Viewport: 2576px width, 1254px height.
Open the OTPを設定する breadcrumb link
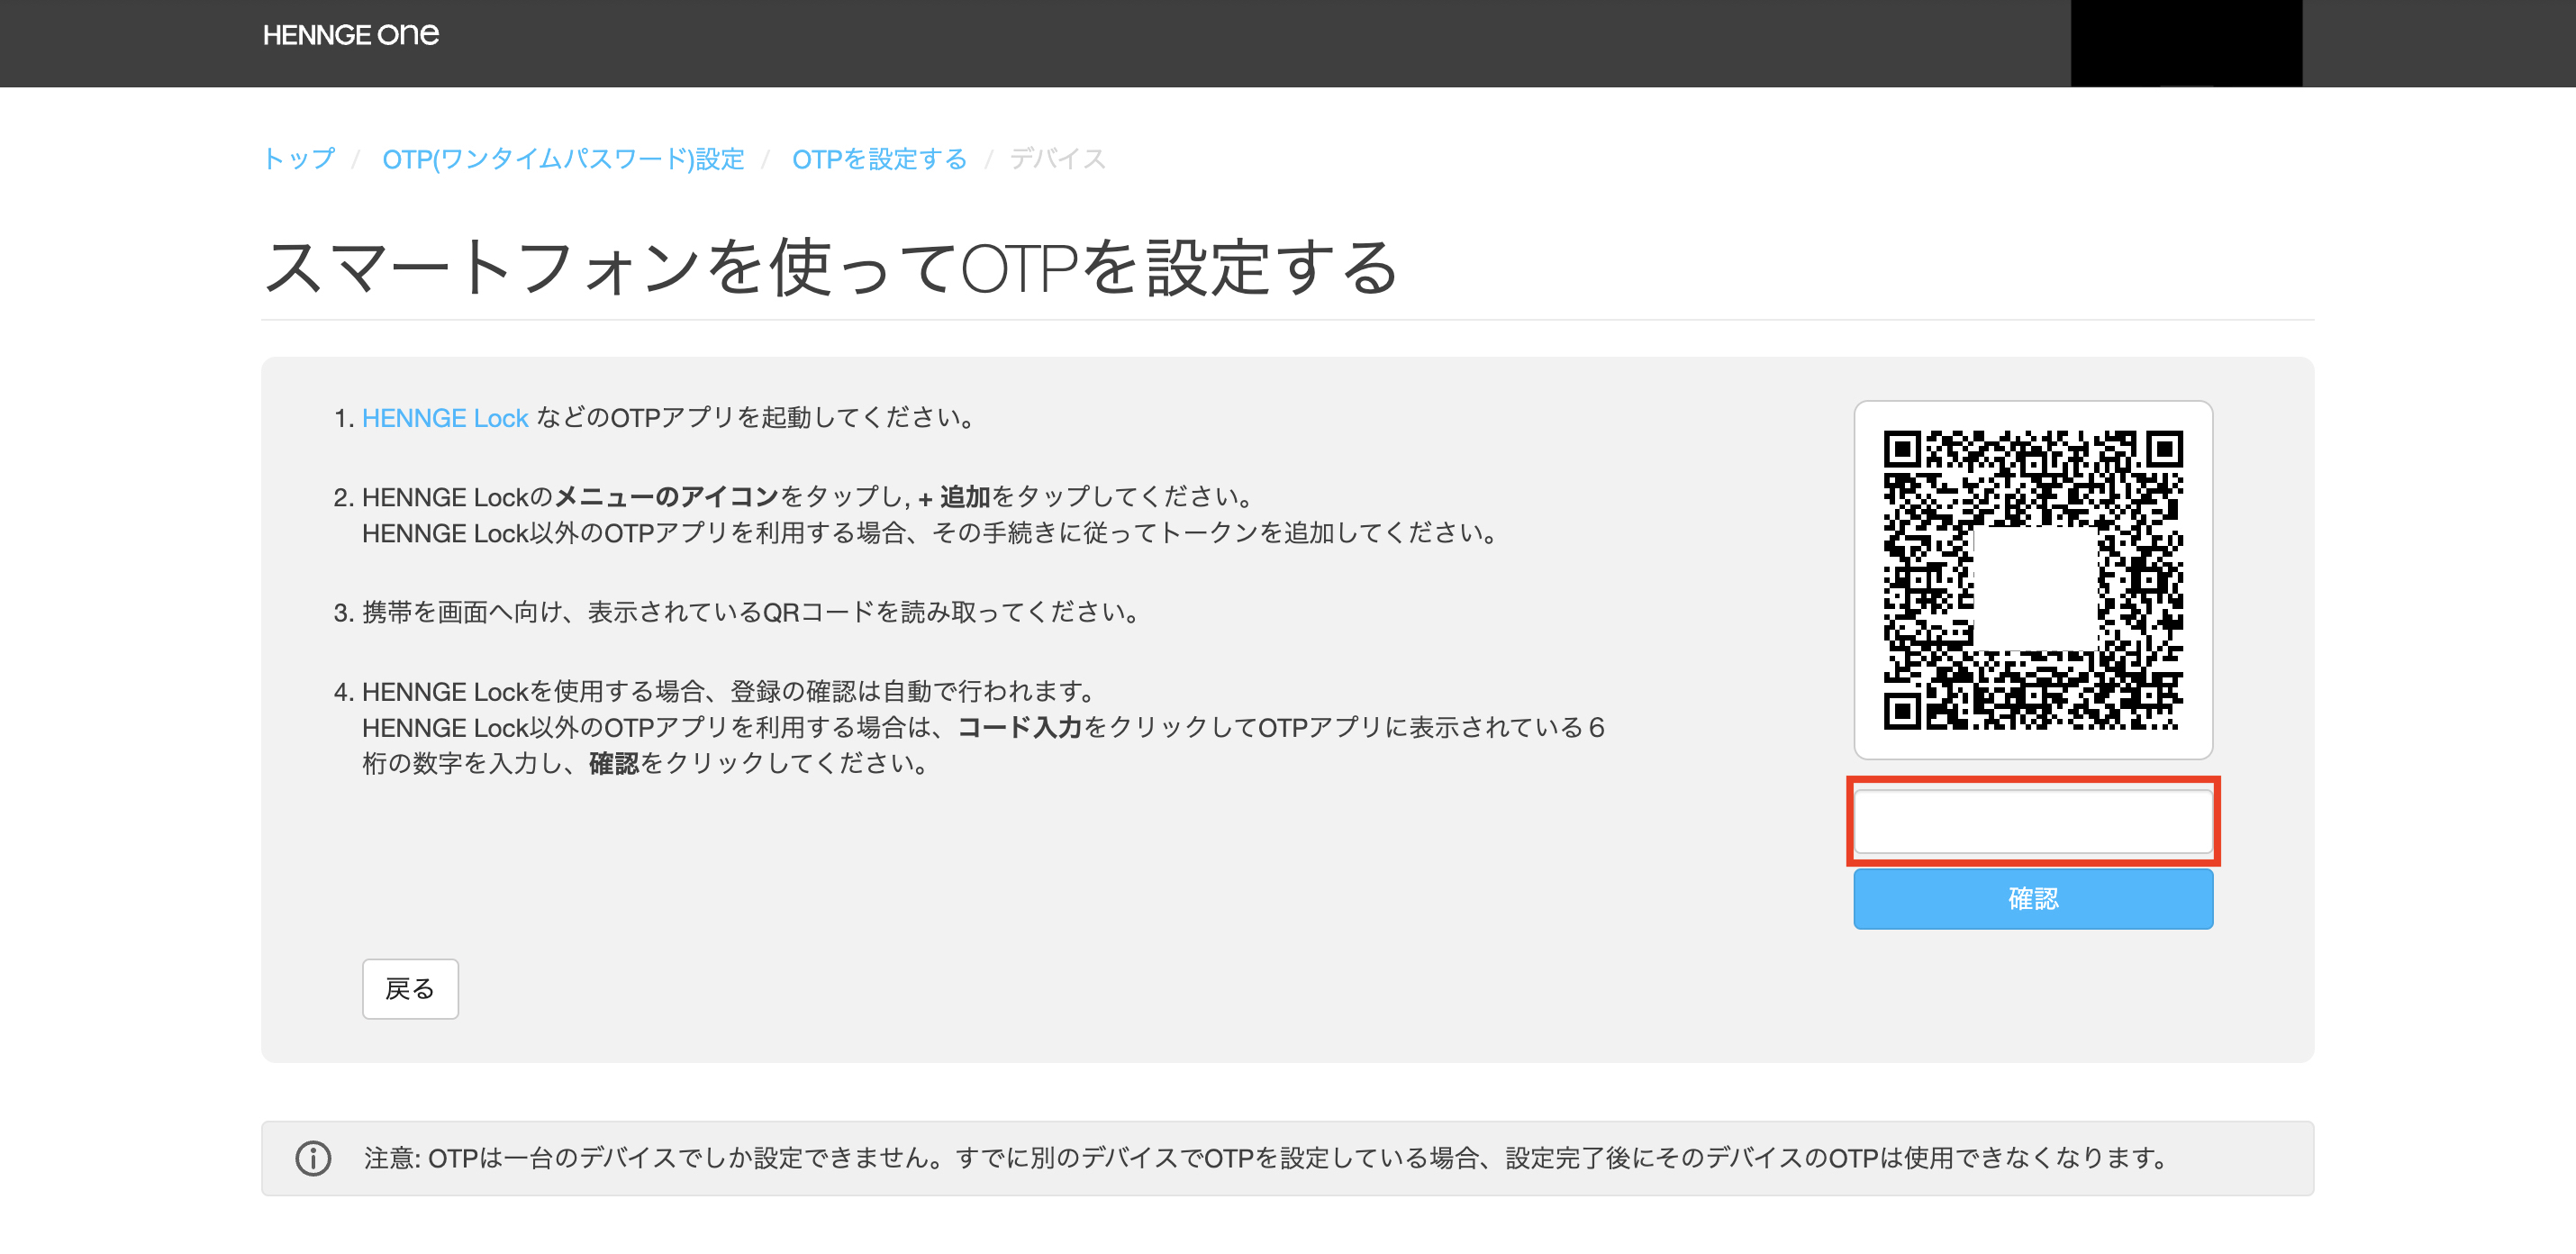point(879,159)
